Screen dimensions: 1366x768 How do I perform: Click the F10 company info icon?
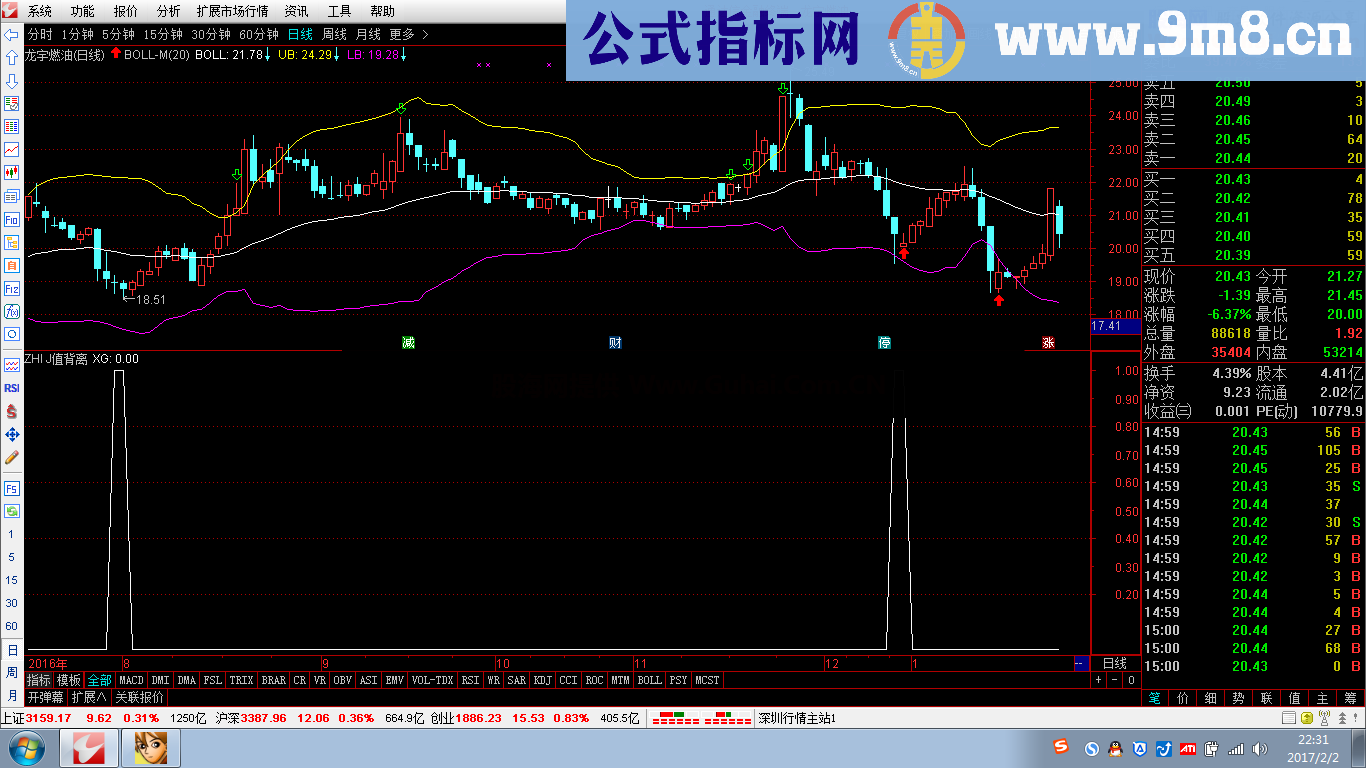click(x=12, y=219)
